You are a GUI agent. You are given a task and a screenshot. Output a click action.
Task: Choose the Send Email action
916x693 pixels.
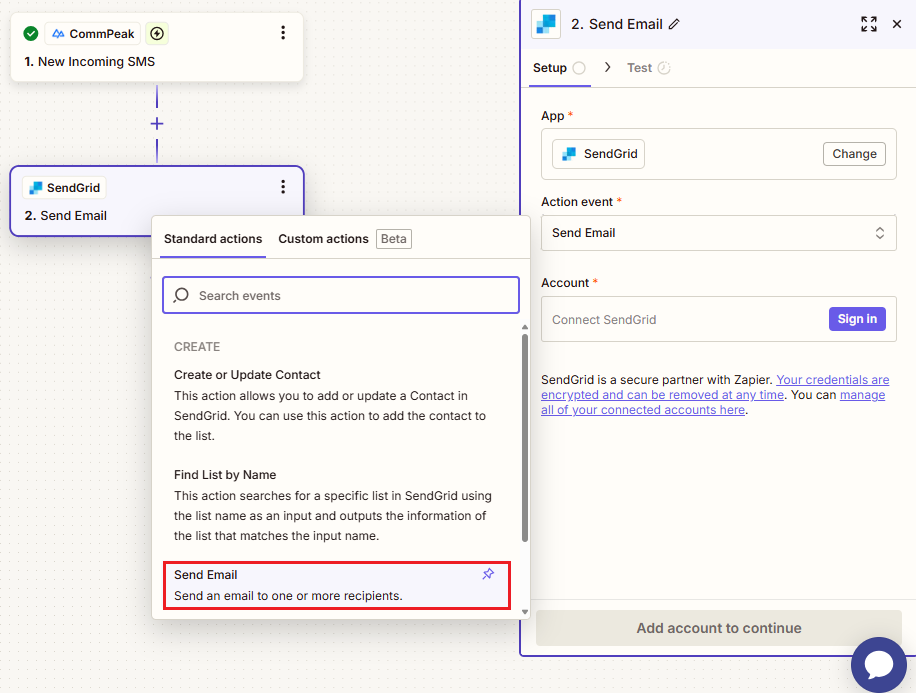click(336, 585)
